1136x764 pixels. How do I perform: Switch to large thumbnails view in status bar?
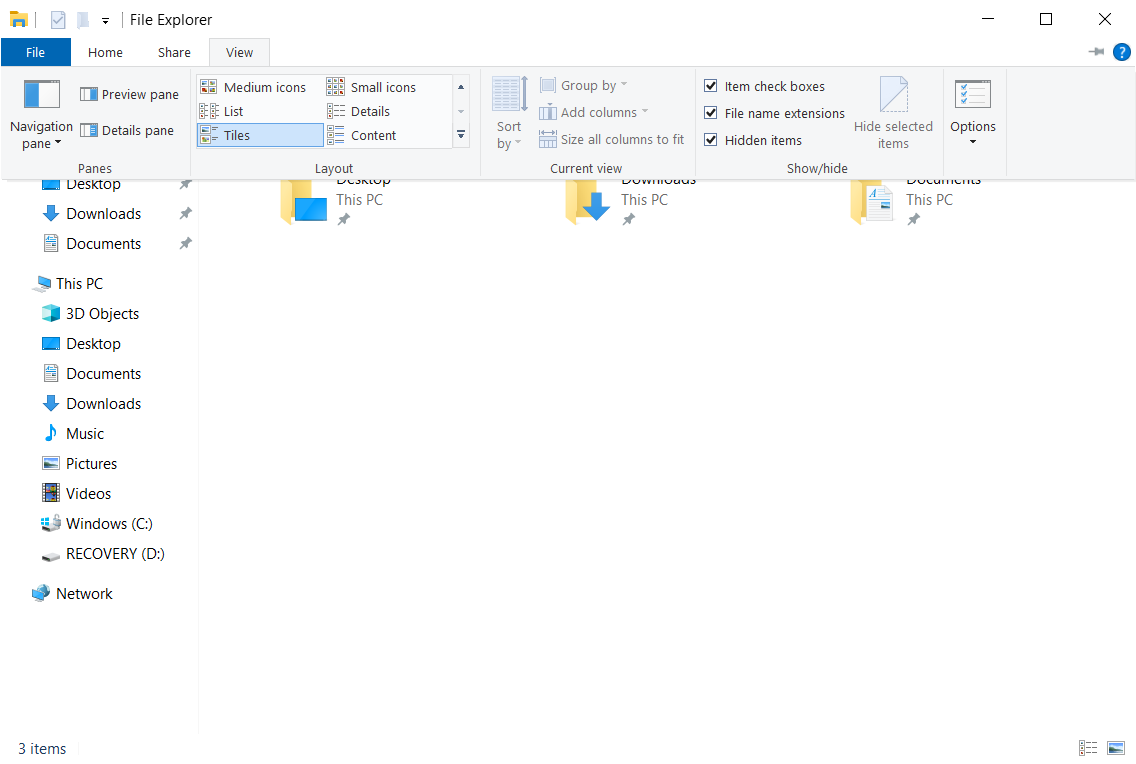(x=1116, y=748)
